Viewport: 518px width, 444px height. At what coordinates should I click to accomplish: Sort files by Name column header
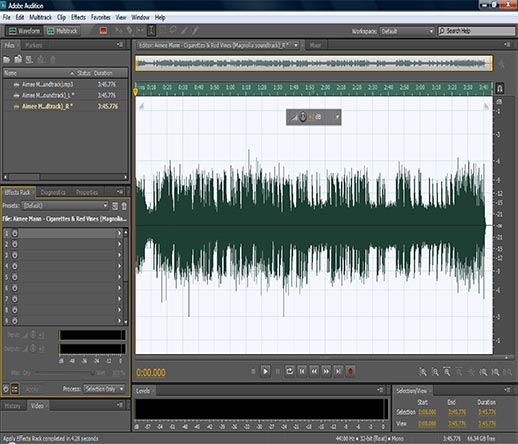click(10, 73)
